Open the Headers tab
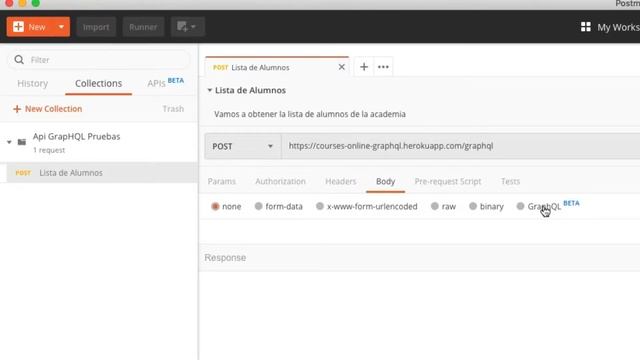 341,181
